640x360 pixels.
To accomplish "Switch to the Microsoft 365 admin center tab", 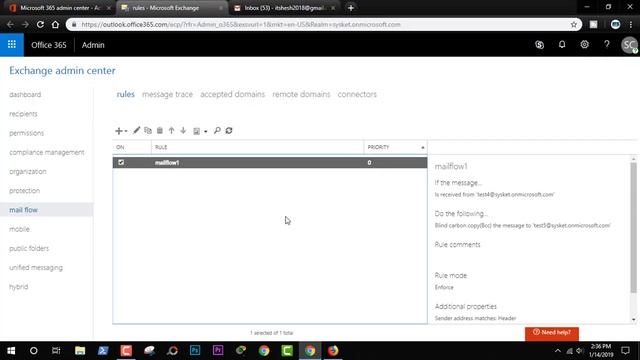I will tap(60, 8).
